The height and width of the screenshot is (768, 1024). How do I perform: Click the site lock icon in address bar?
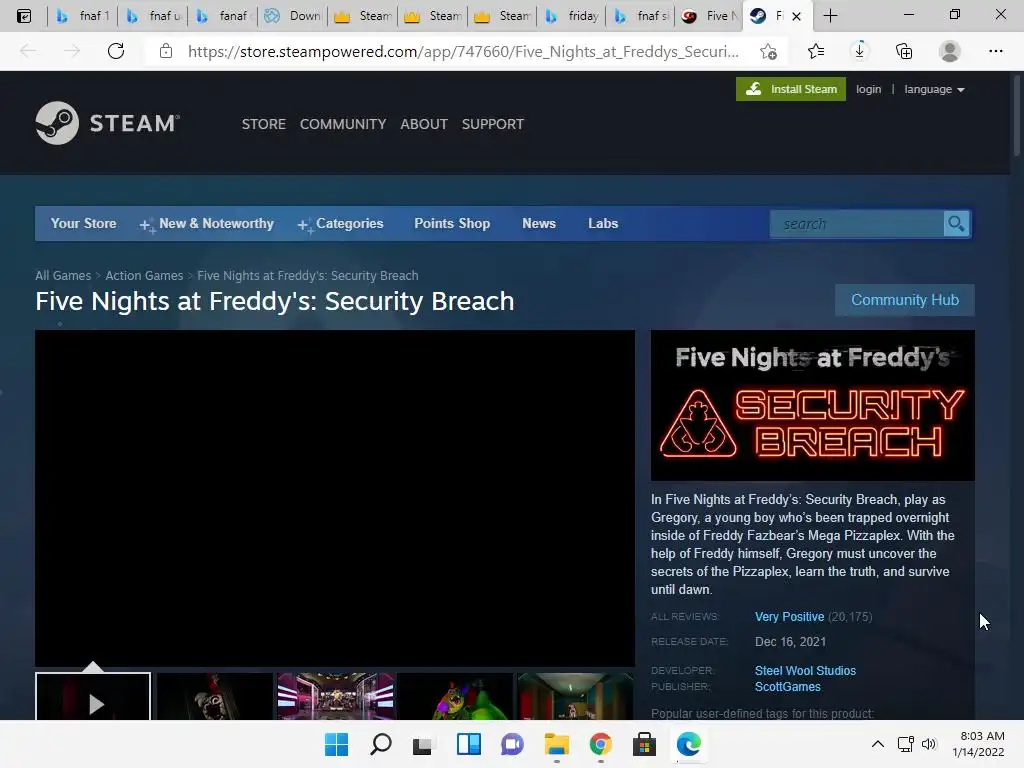coord(166,51)
